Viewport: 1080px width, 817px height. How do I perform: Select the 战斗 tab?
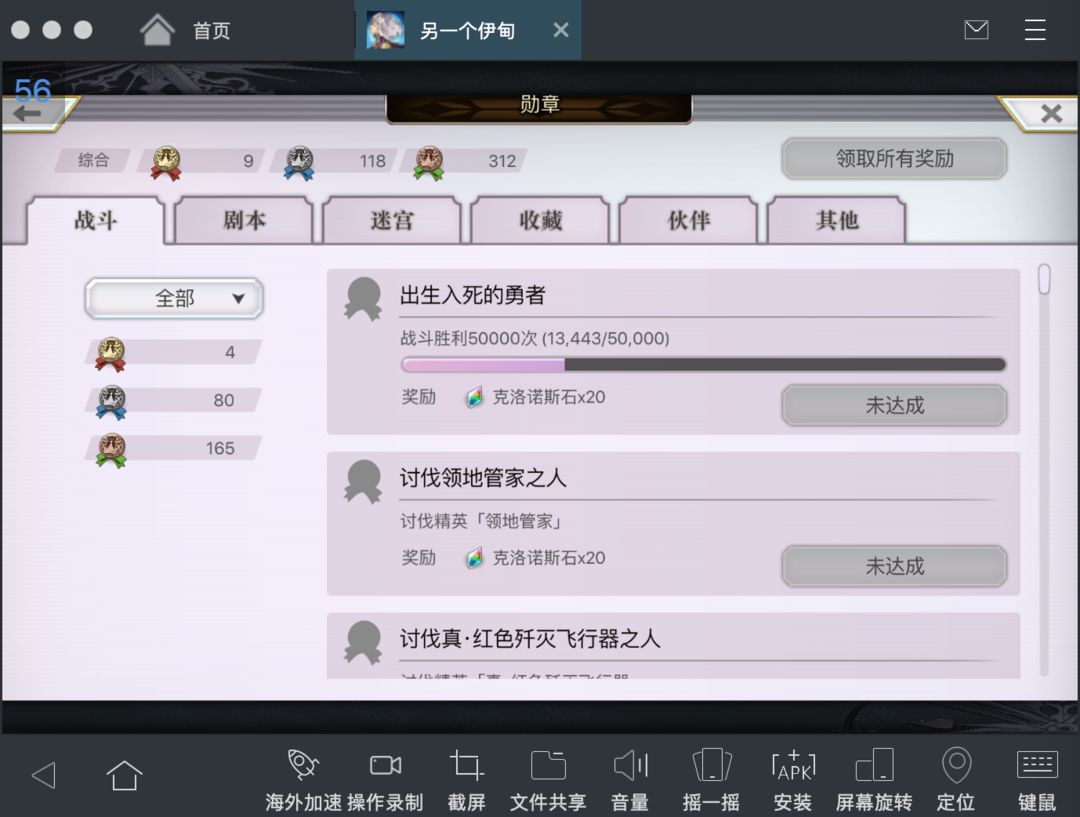click(96, 220)
